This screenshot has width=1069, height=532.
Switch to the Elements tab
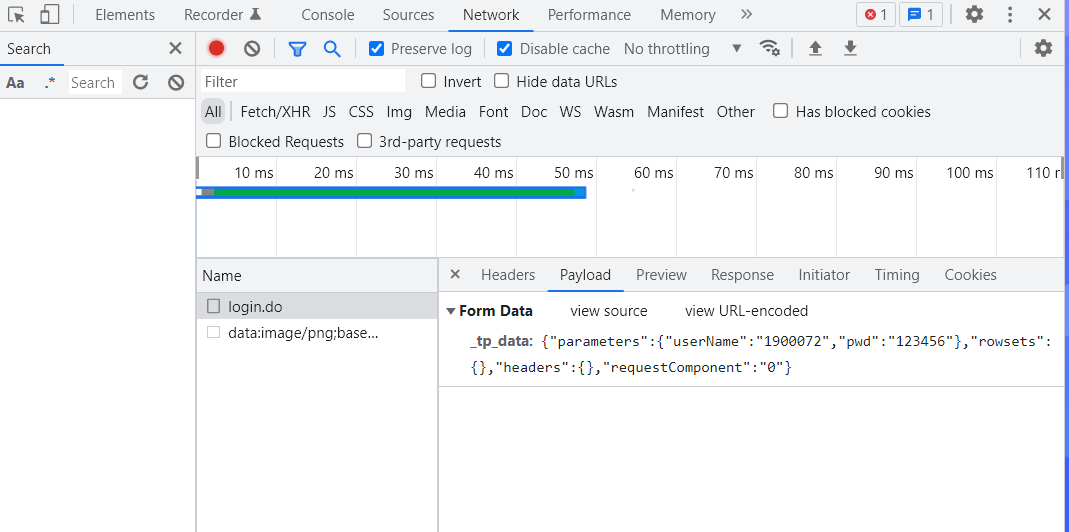125,14
